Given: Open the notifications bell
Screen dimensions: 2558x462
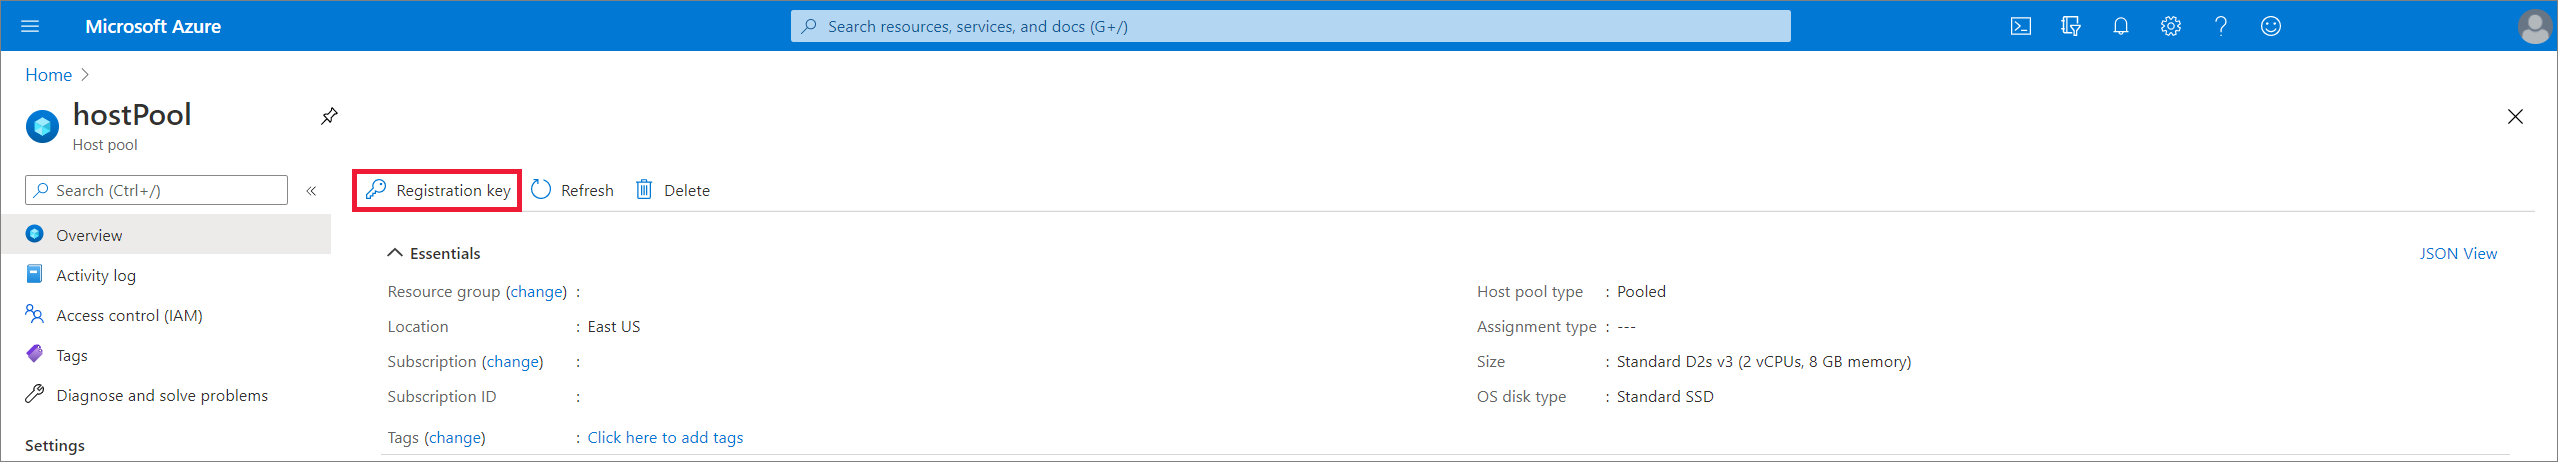Looking at the screenshot, I should pyautogui.click(x=2120, y=26).
